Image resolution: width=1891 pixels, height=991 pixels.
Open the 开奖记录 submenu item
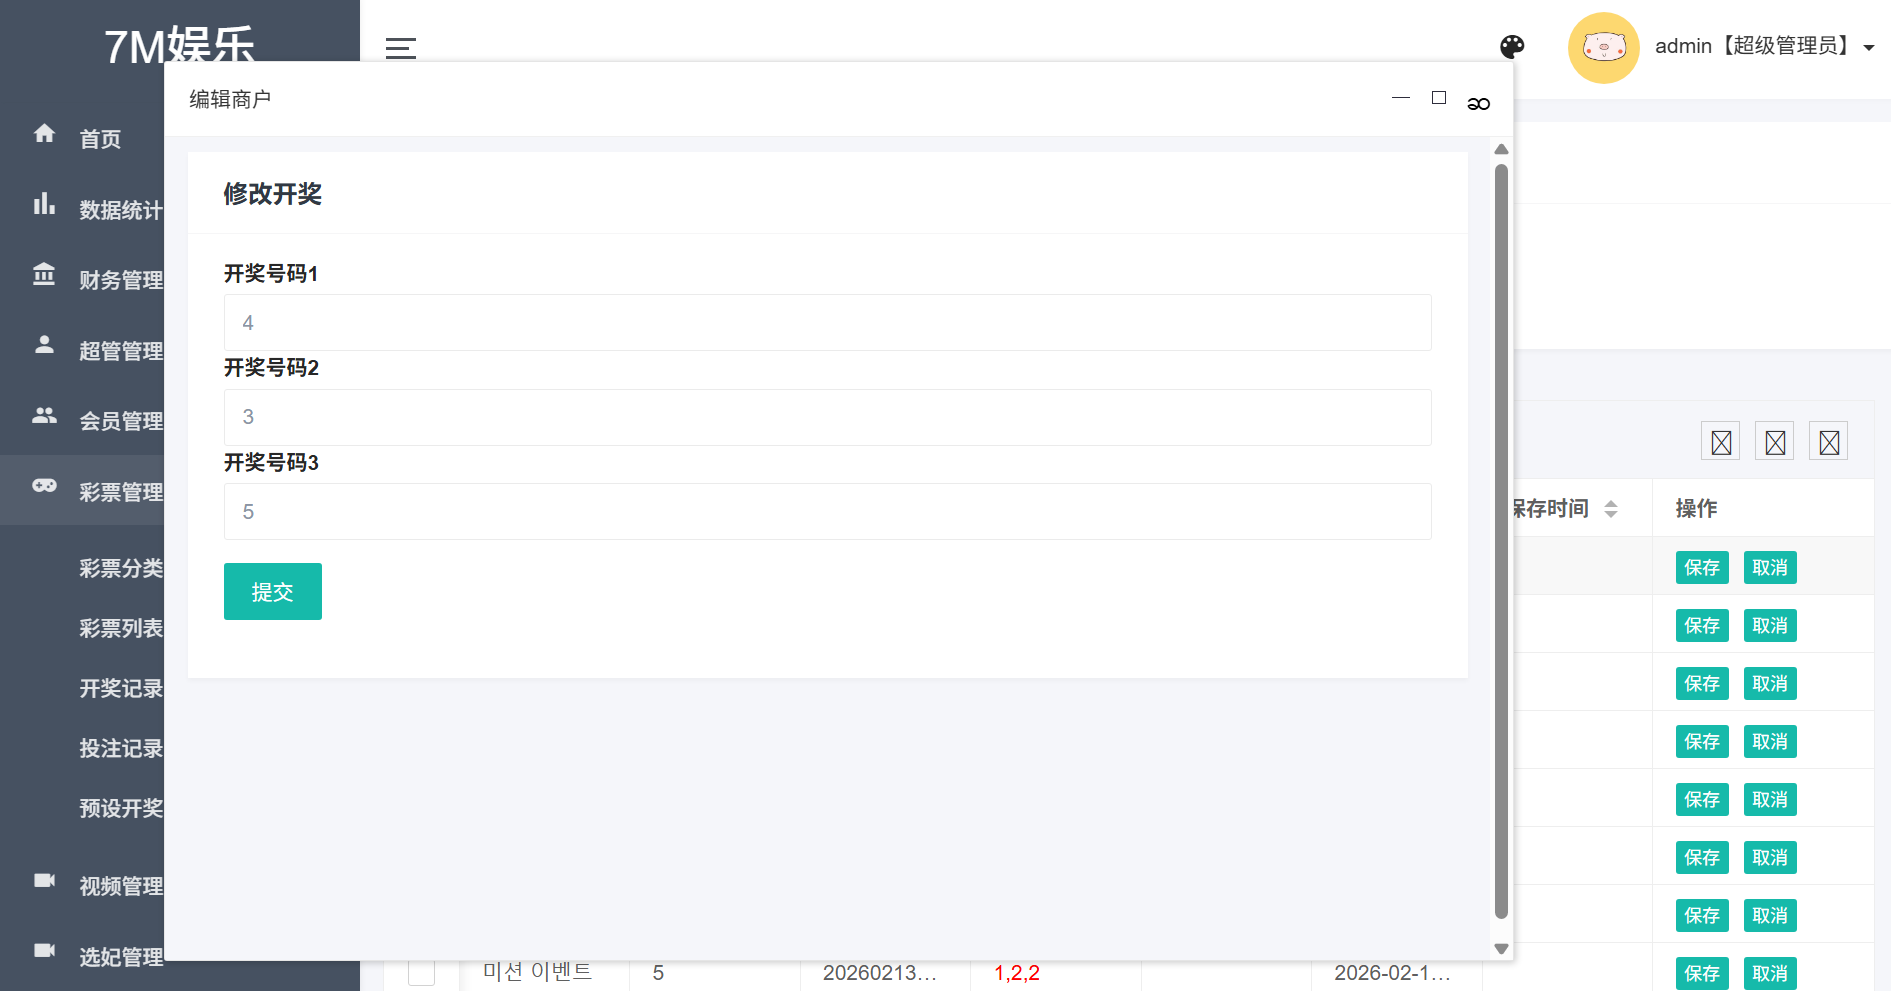(121, 688)
